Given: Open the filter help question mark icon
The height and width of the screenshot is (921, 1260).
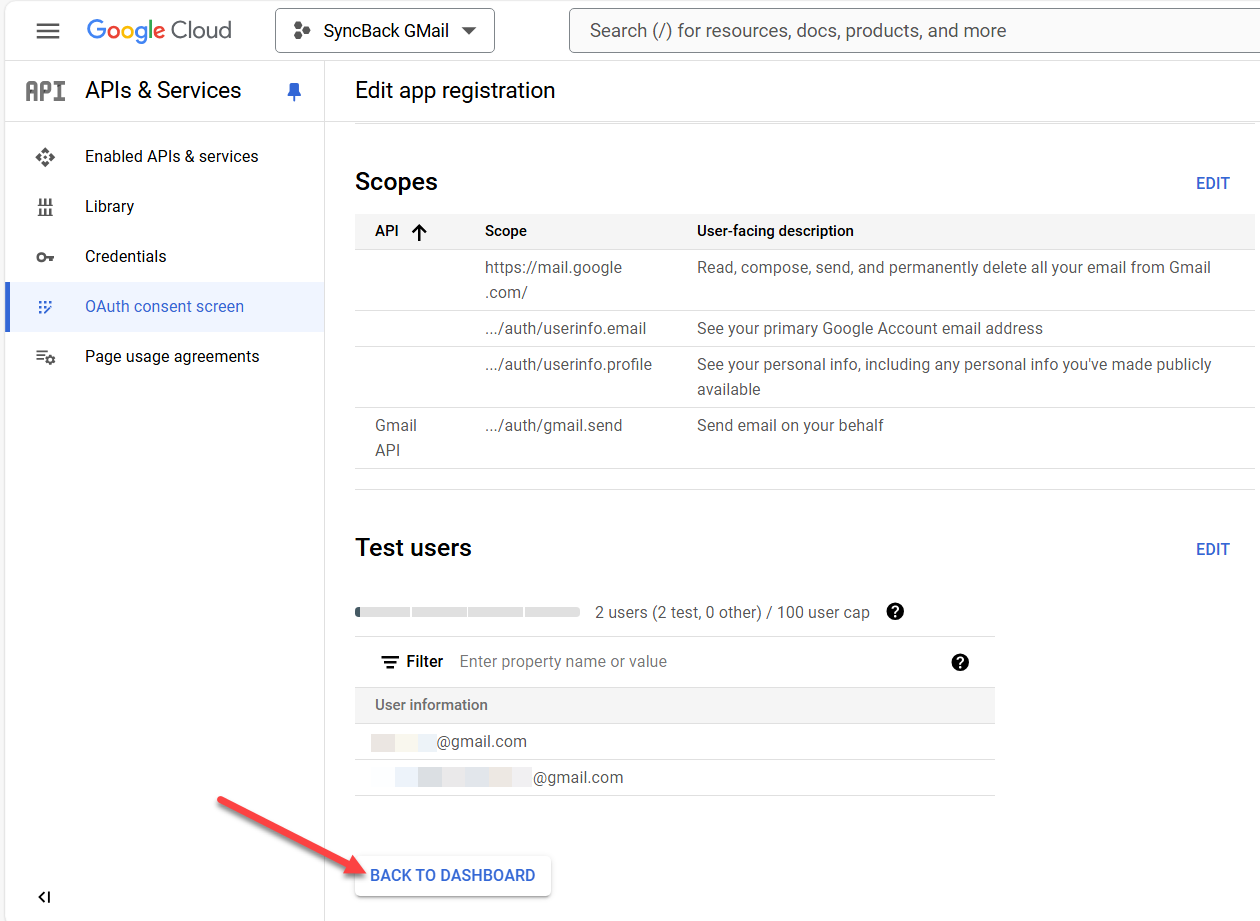Looking at the screenshot, I should [960, 662].
